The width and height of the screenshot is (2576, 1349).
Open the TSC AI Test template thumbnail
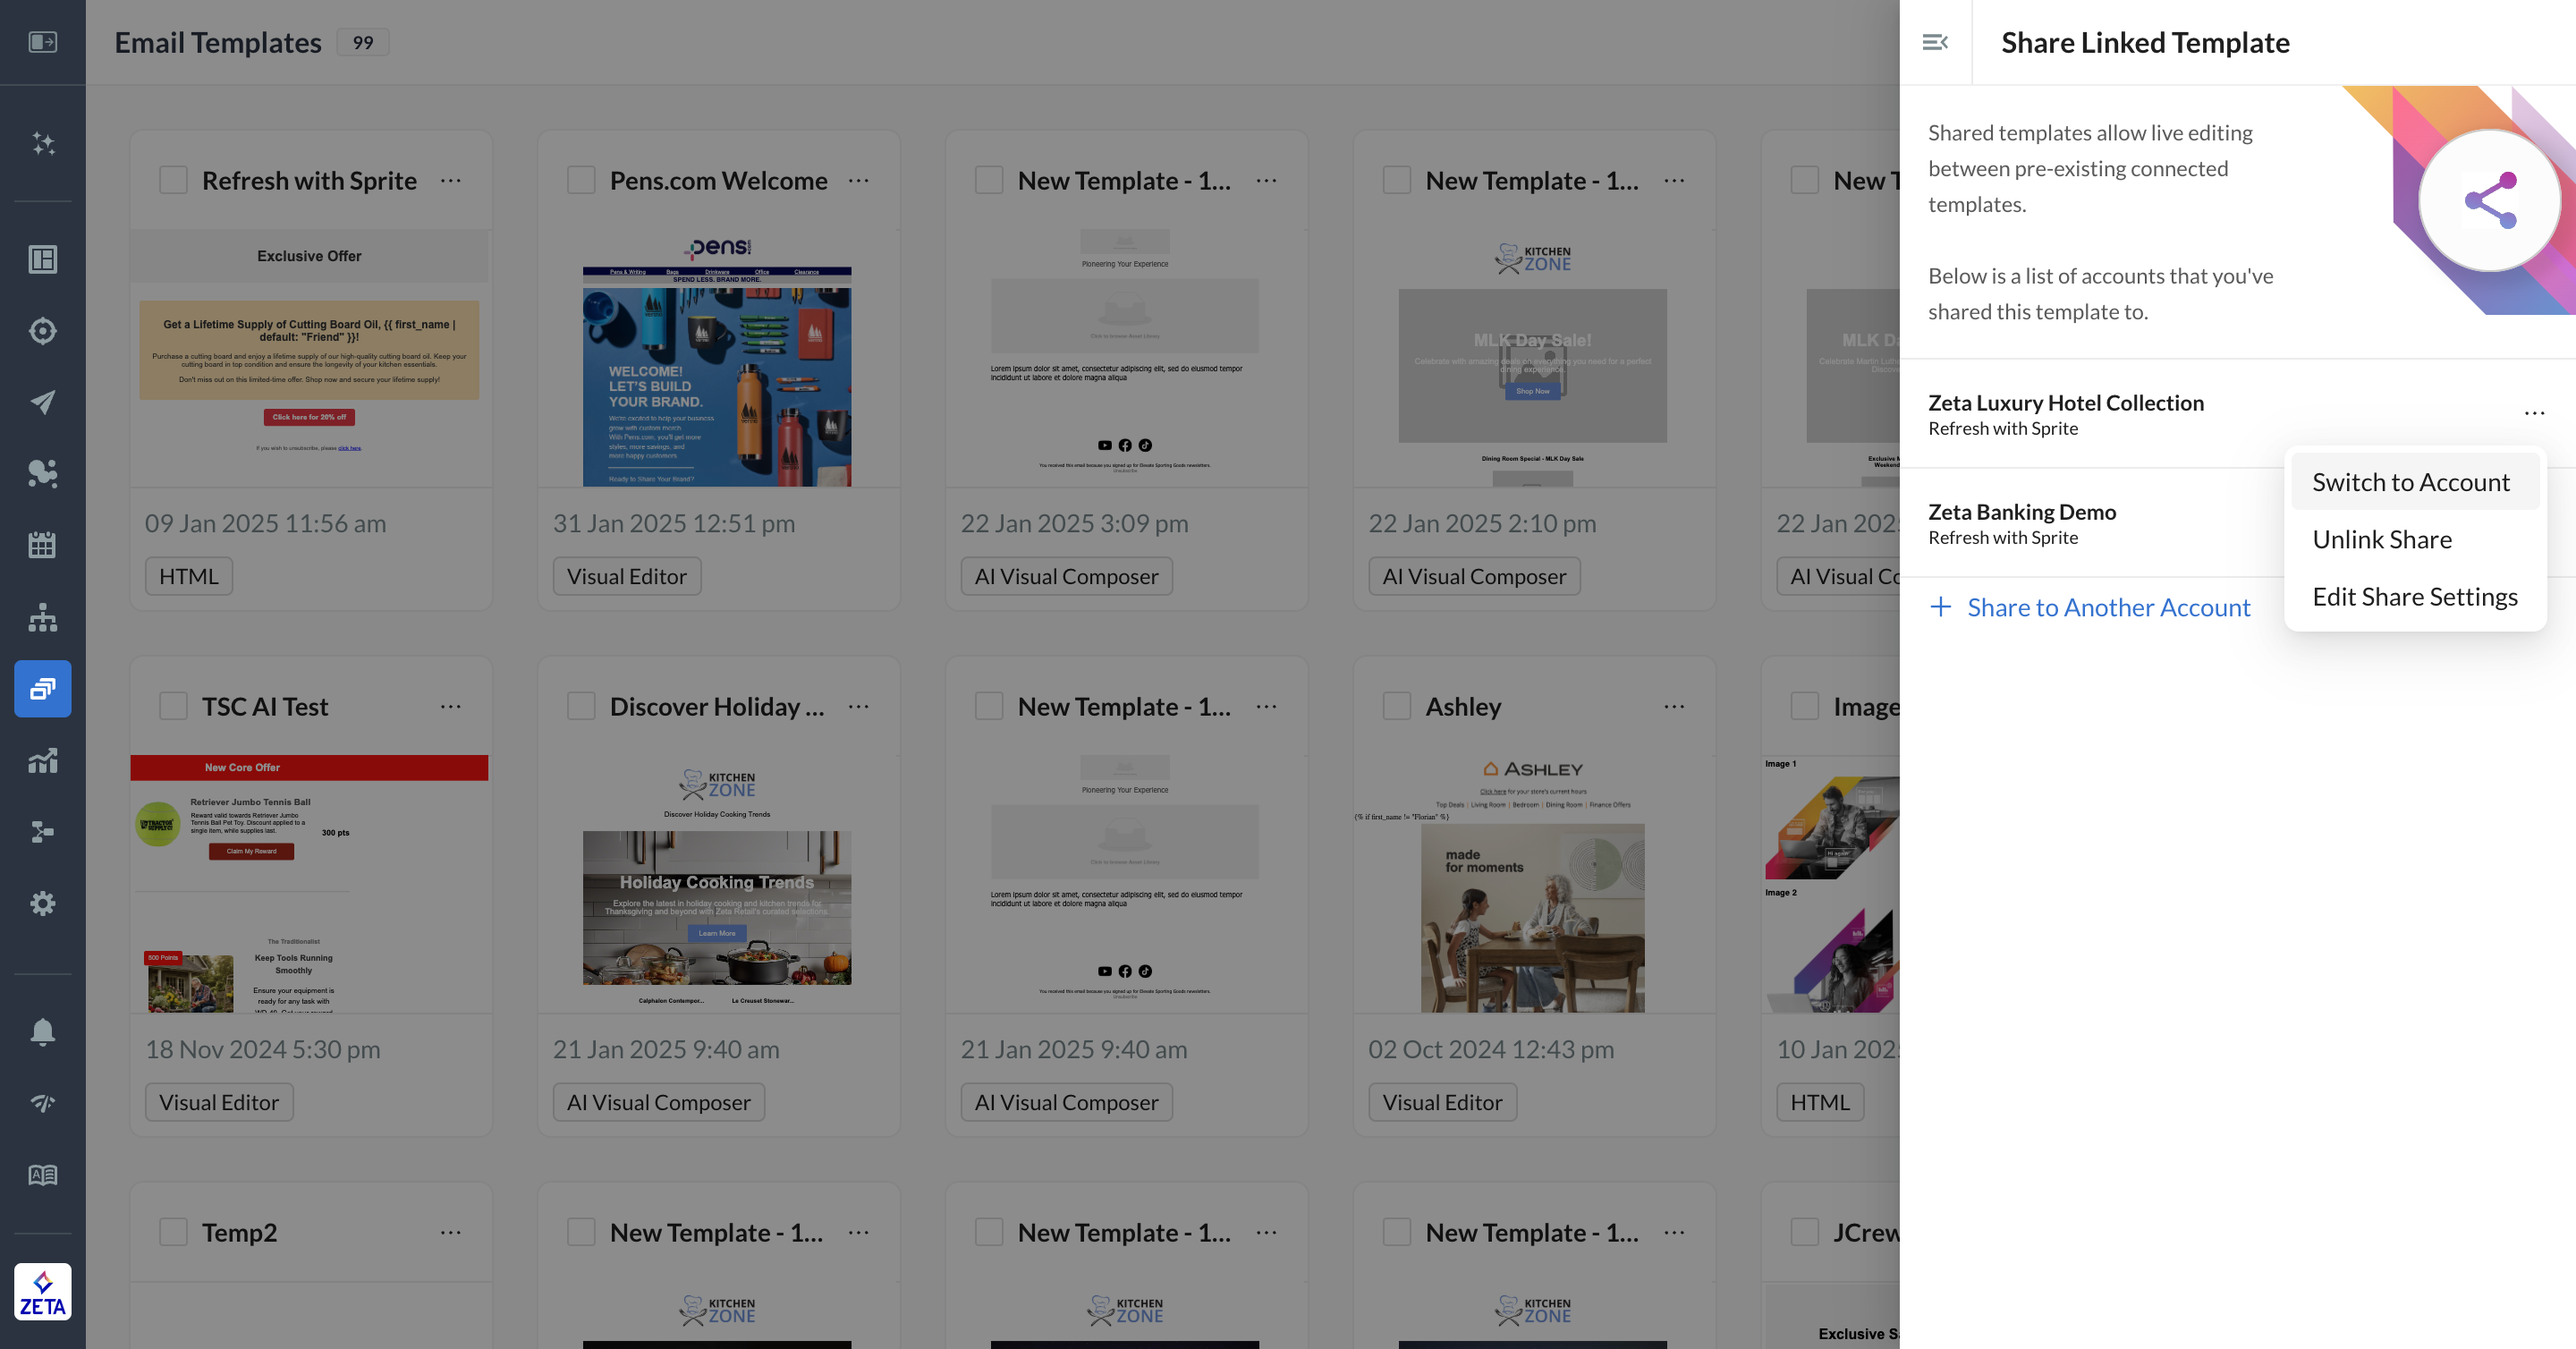pos(310,884)
